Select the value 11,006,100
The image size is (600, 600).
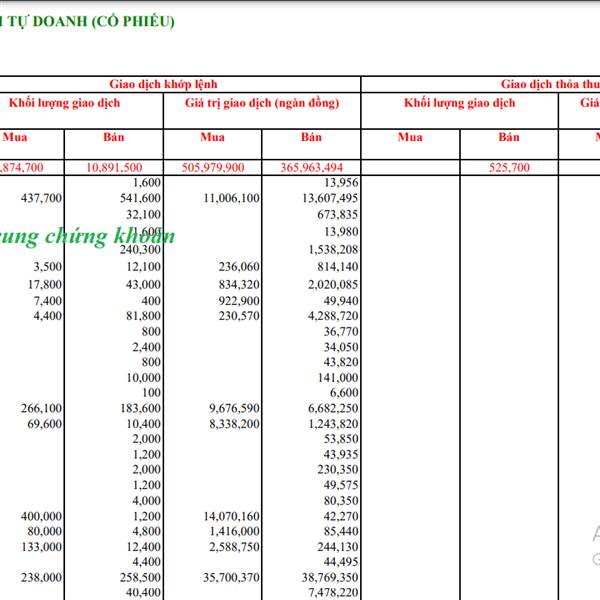pyautogui.click(x=232, y=198)
